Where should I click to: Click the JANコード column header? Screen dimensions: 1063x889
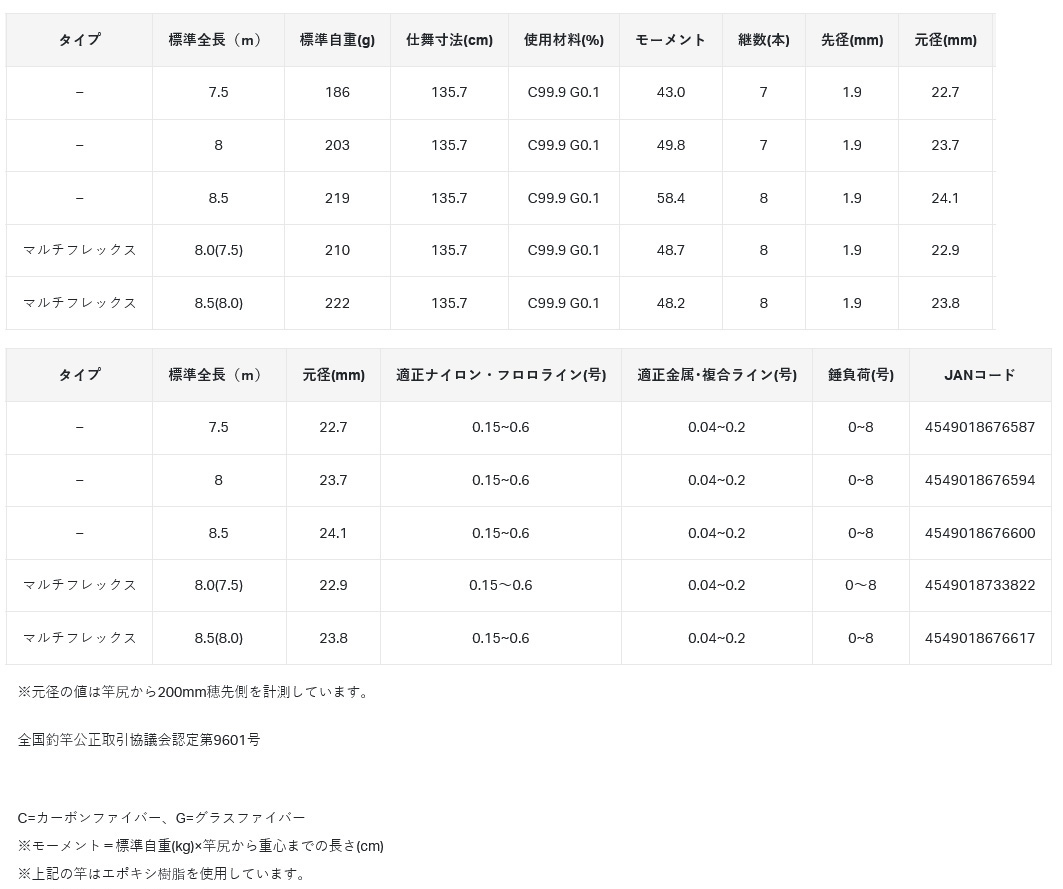coord(980,375)
